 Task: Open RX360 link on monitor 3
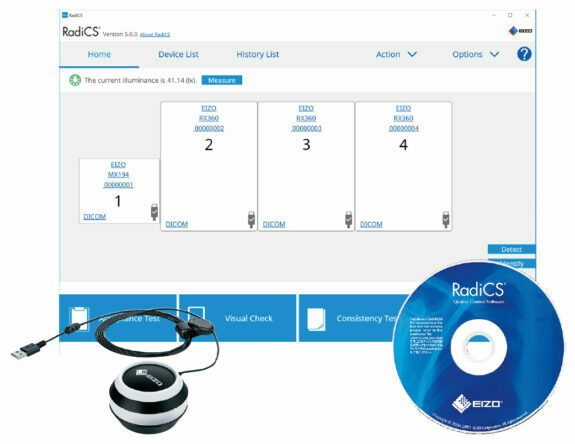pos(306,118)
